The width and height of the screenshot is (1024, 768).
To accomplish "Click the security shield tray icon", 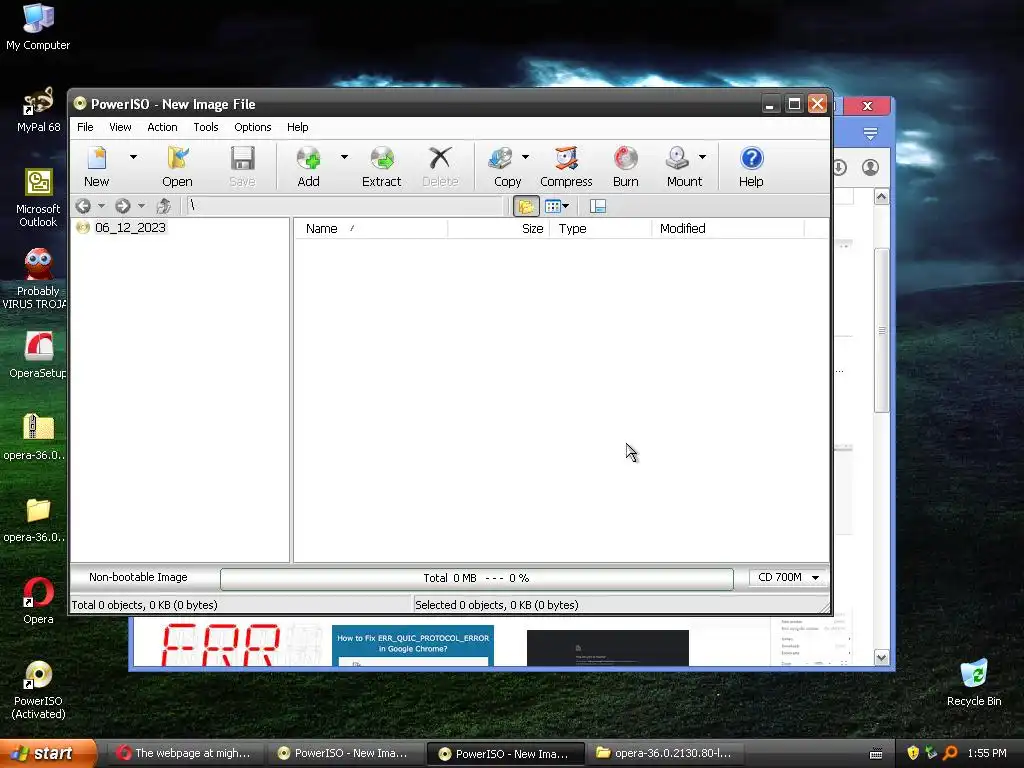I will (913, 754).
